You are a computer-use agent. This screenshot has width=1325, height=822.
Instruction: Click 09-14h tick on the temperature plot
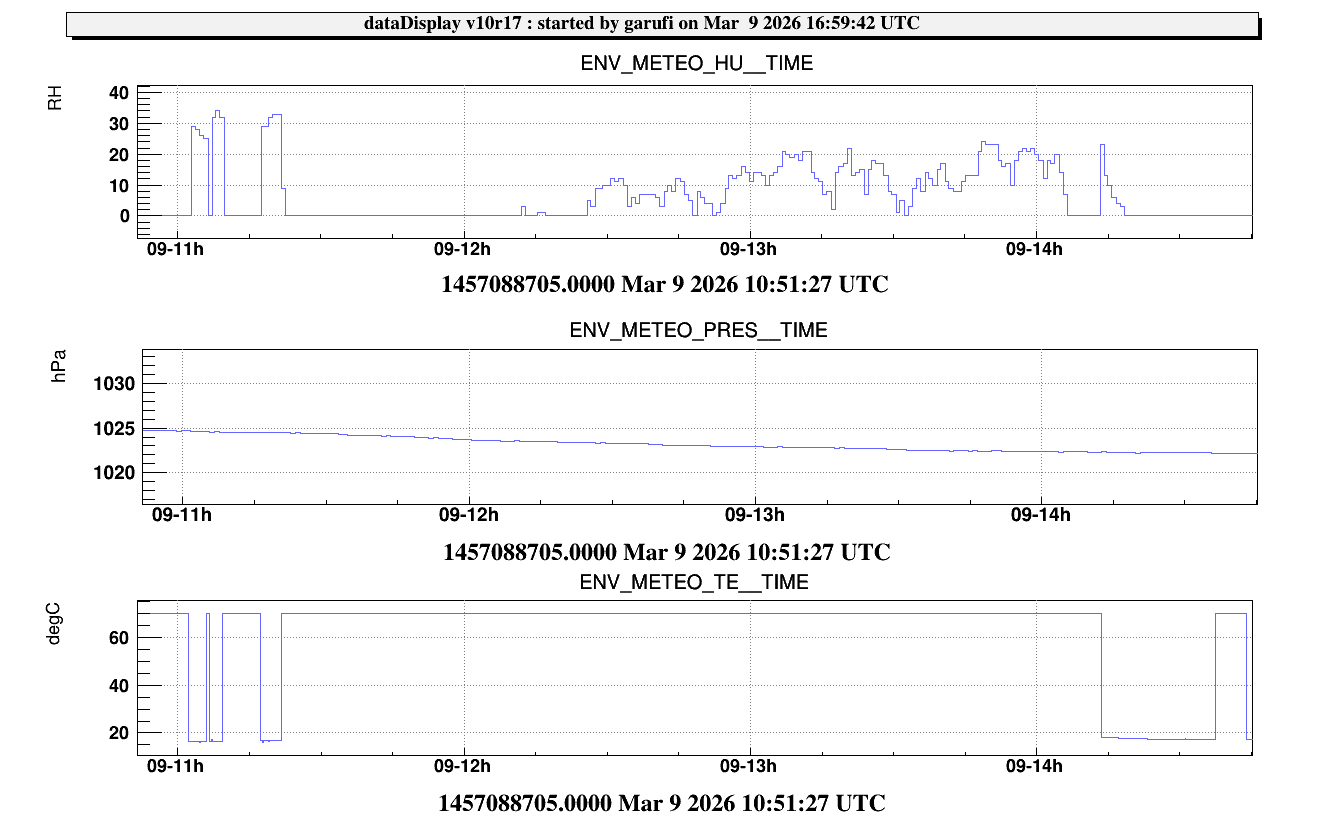click(1036, 767)
